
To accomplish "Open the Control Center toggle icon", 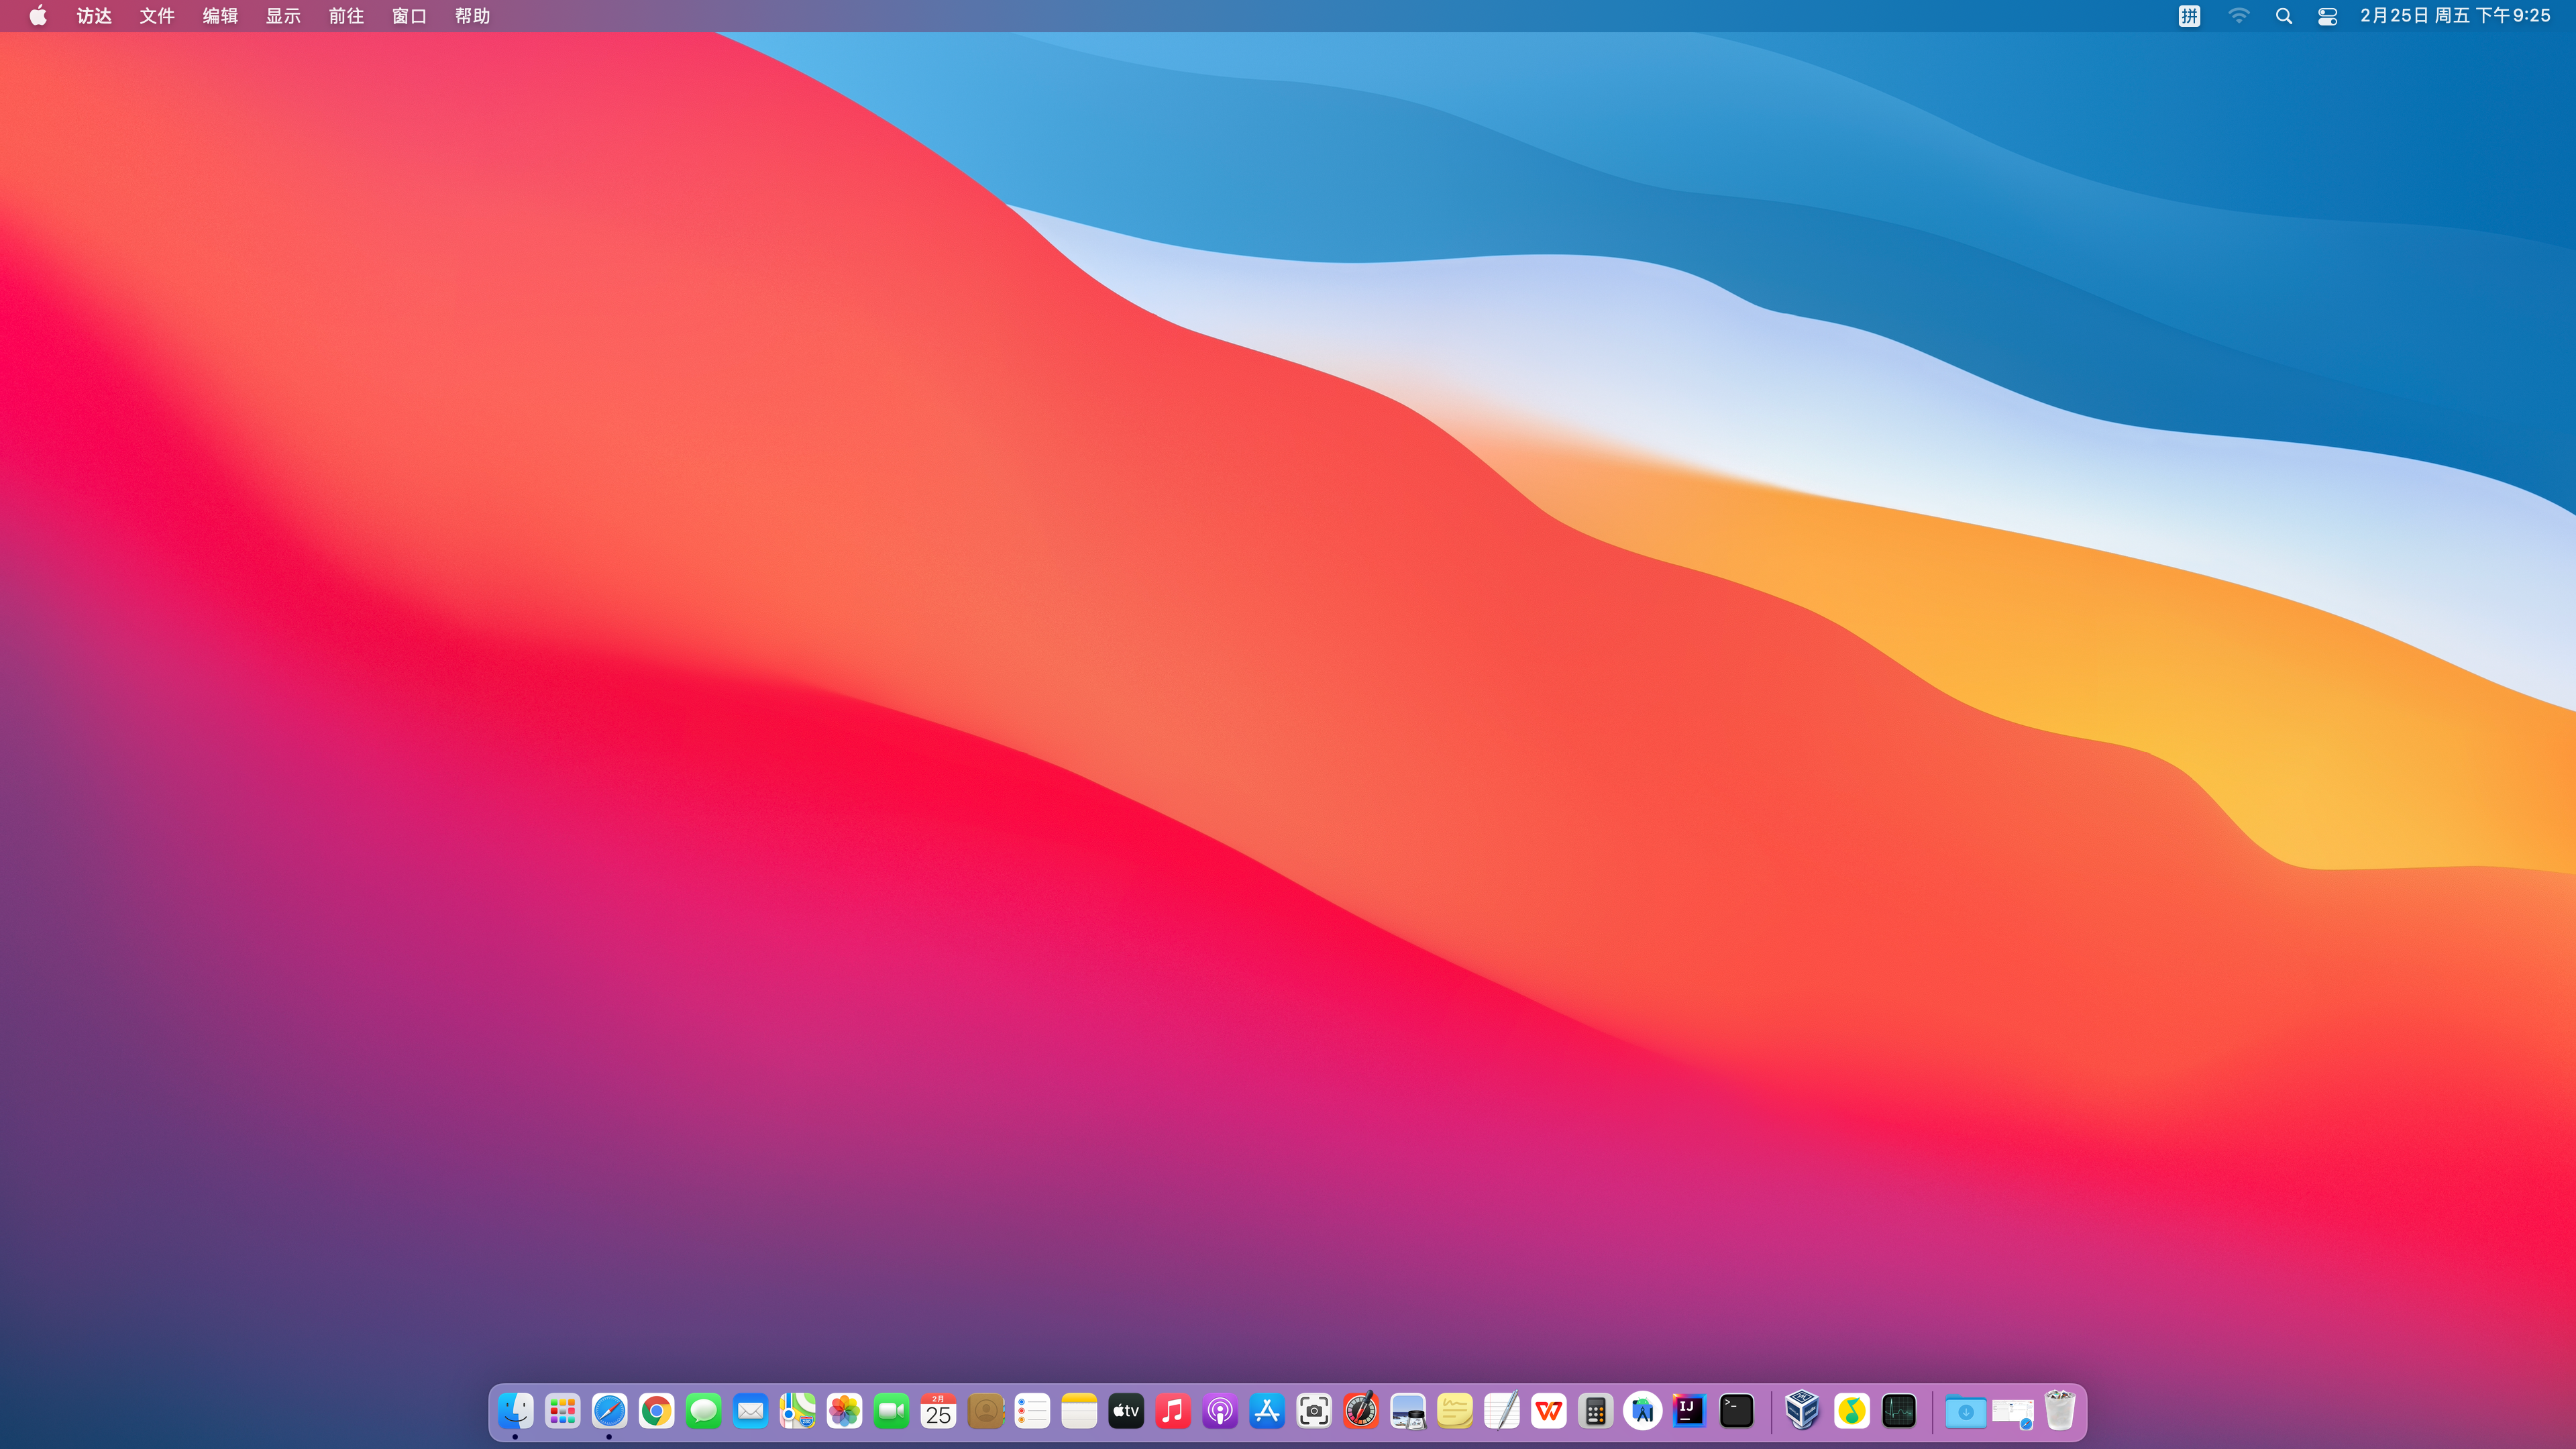I will pyautogui.click(x=2327, y=16).
